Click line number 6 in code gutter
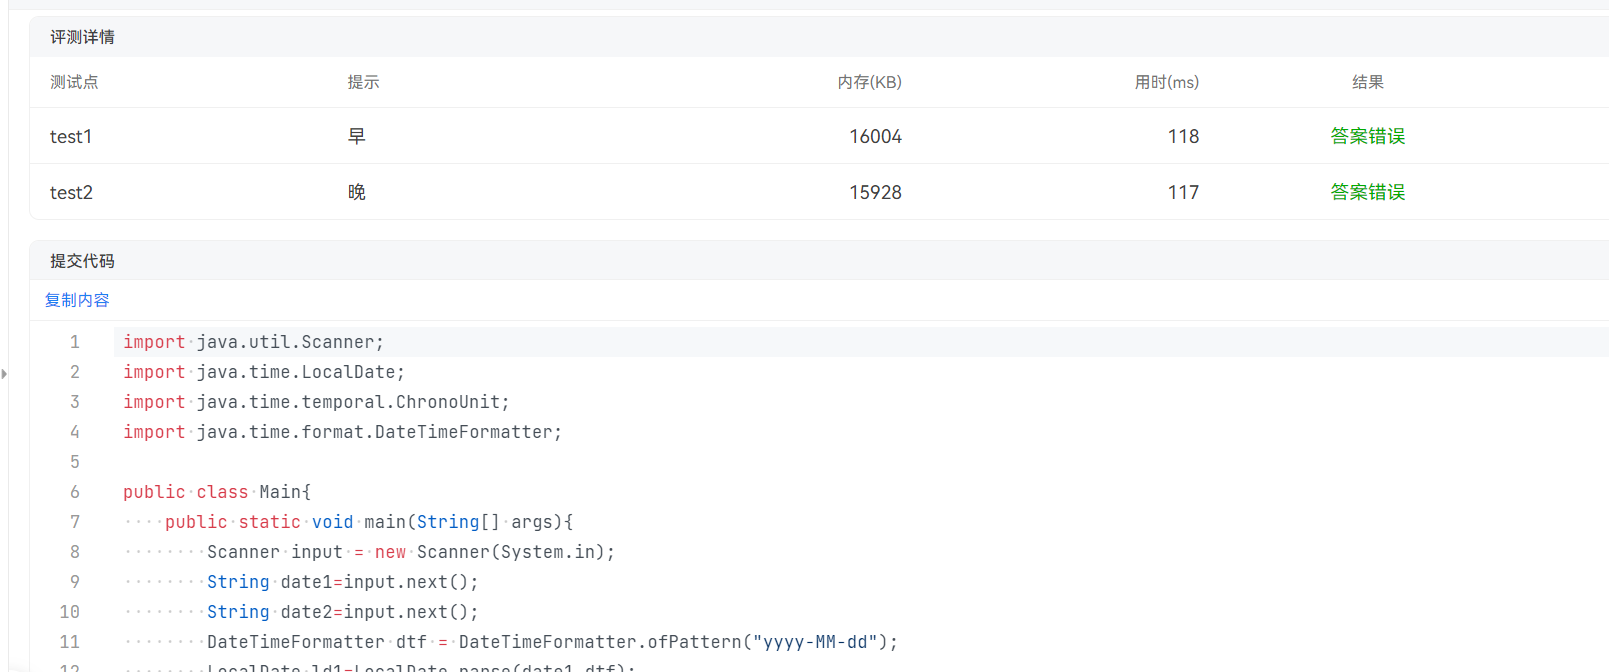 coord(74,492)
